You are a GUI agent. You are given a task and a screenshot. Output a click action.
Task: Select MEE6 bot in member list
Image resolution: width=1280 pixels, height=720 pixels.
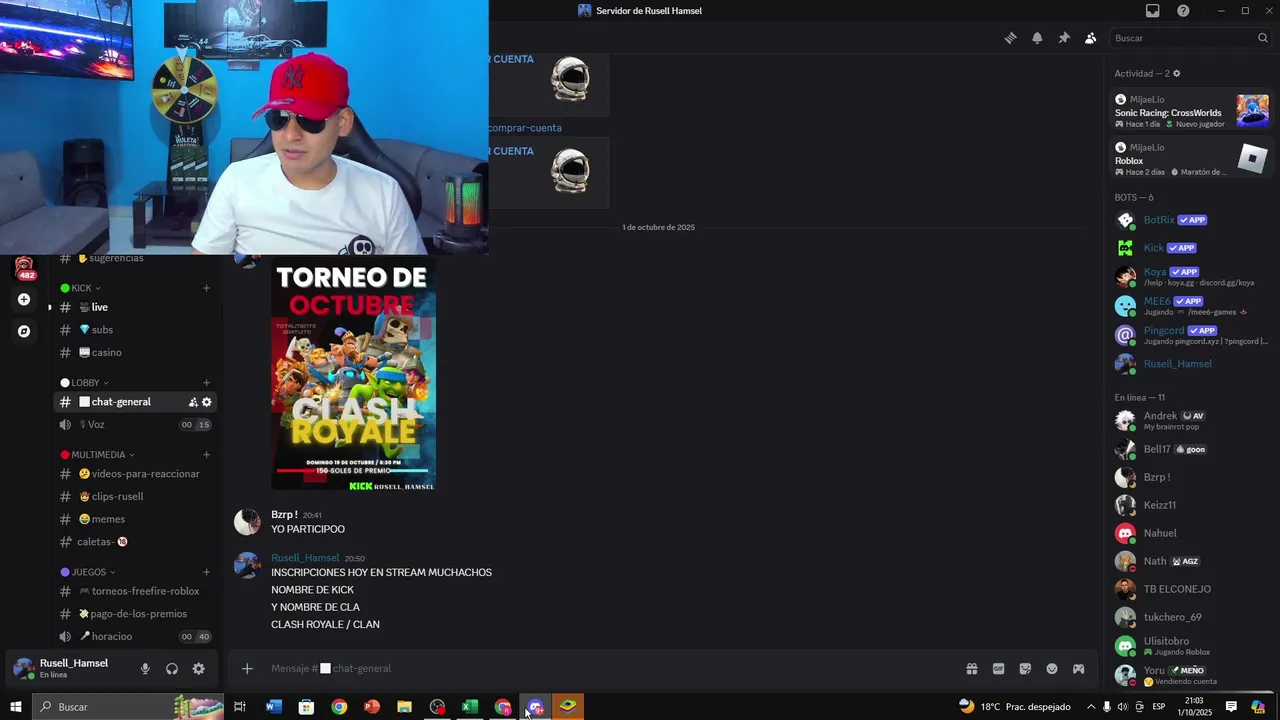[x=1192, y=306]
